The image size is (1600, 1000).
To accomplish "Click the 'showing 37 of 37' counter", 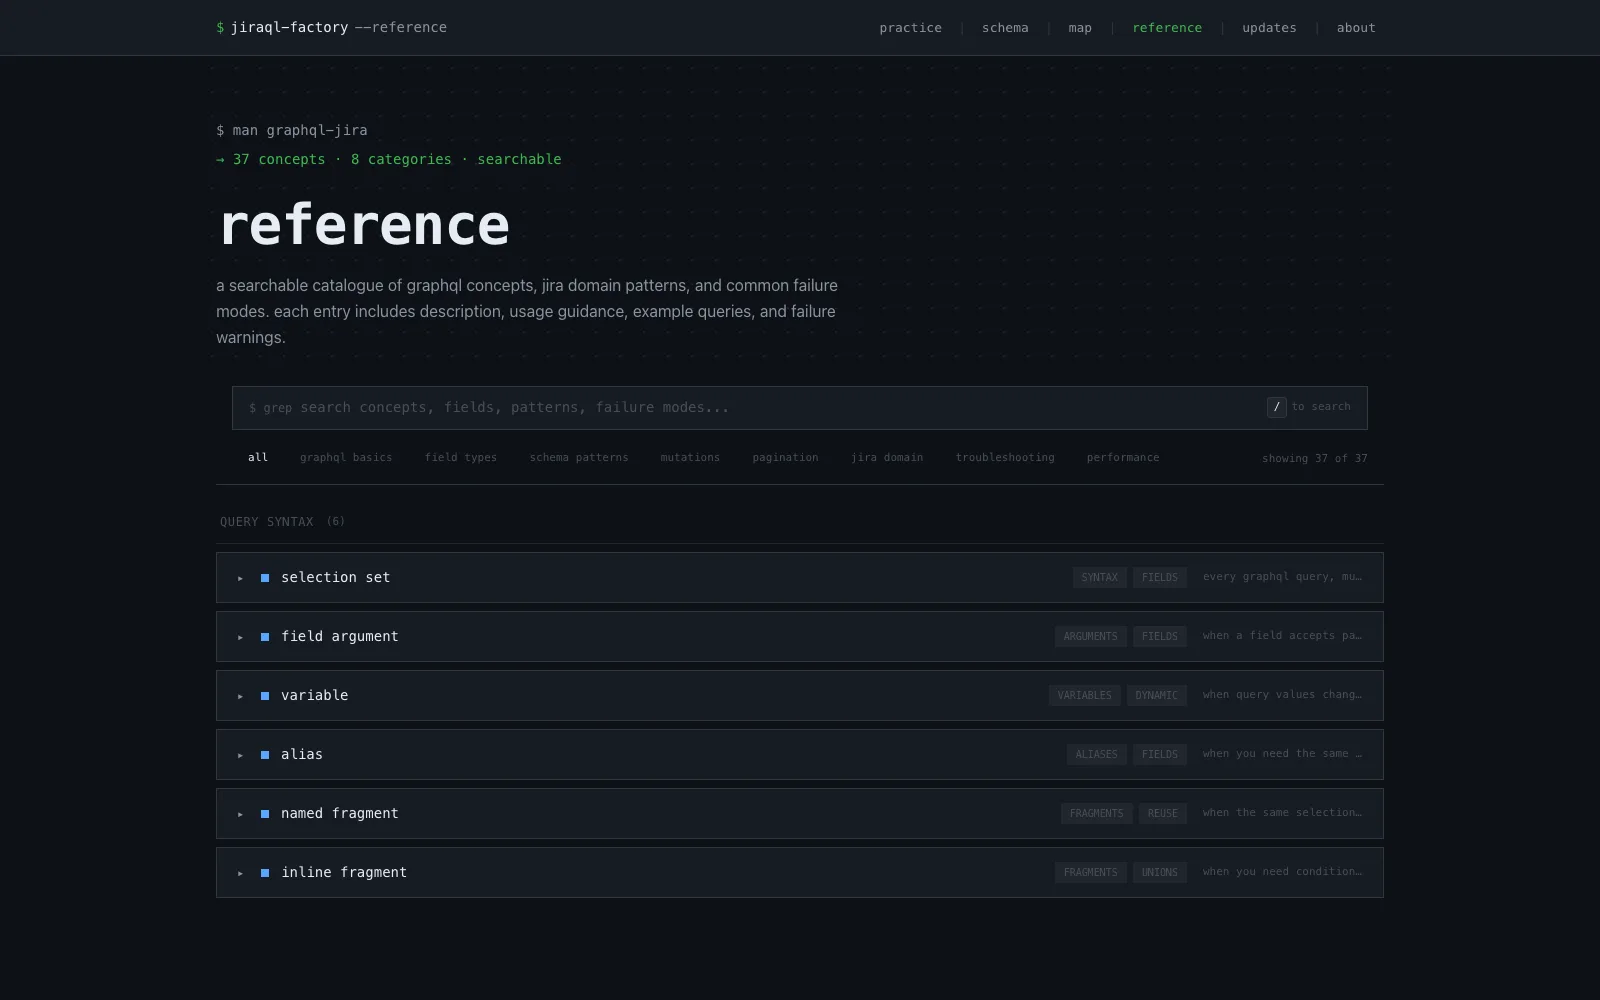I will coord(1314,458).
